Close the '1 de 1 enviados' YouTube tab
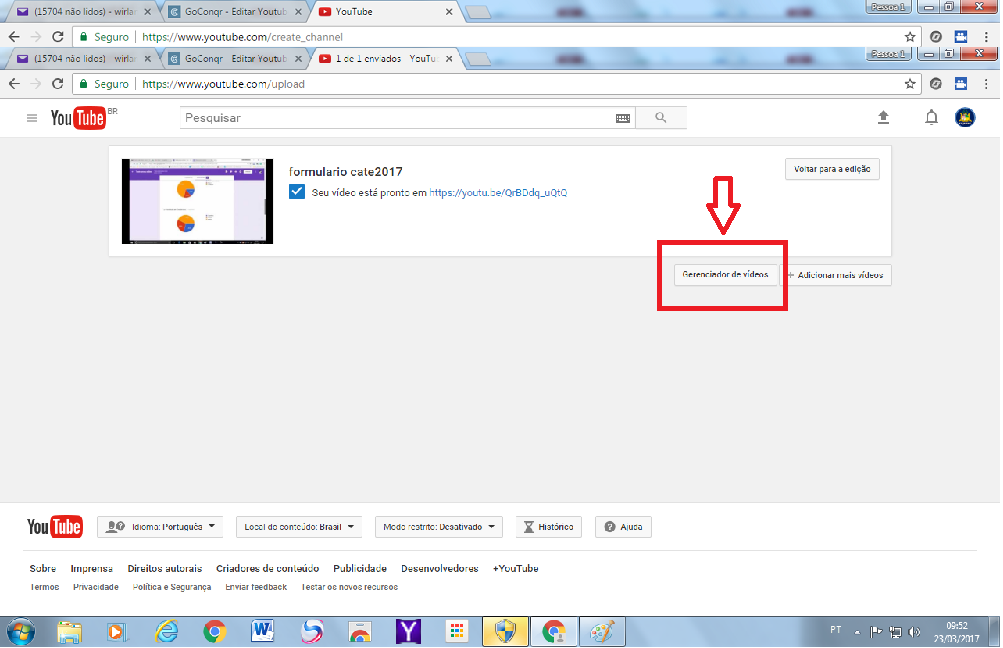Viewport: 1003px width, 648px height. 449,59
